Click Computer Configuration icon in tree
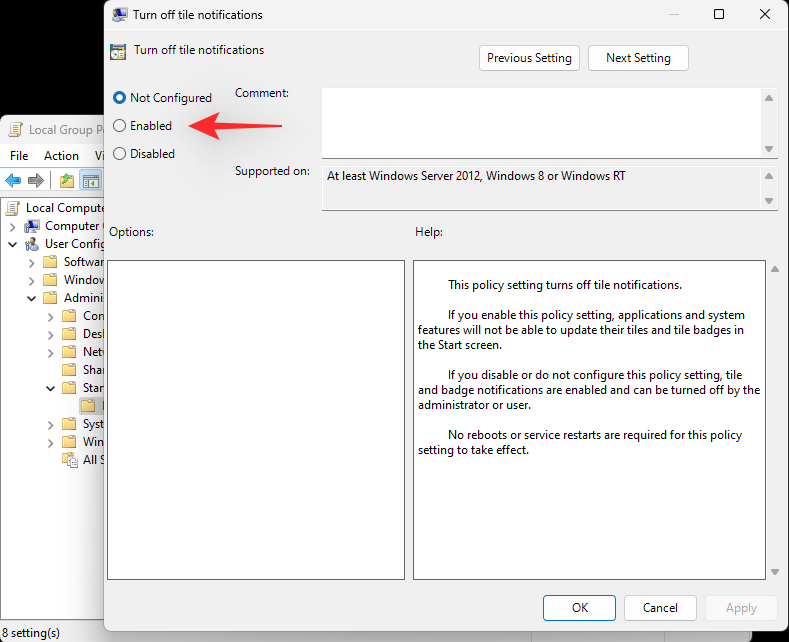 tap(32, 226)
